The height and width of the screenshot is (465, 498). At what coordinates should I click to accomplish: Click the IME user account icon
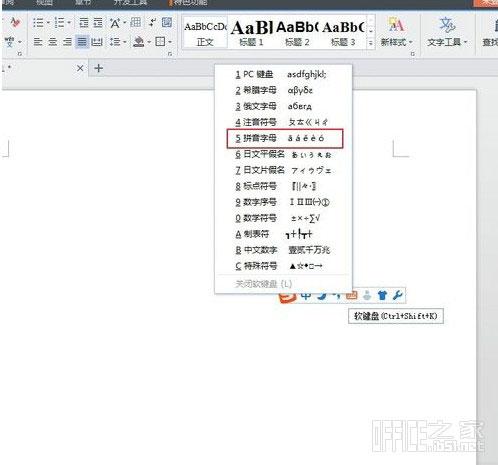[367, 295]
